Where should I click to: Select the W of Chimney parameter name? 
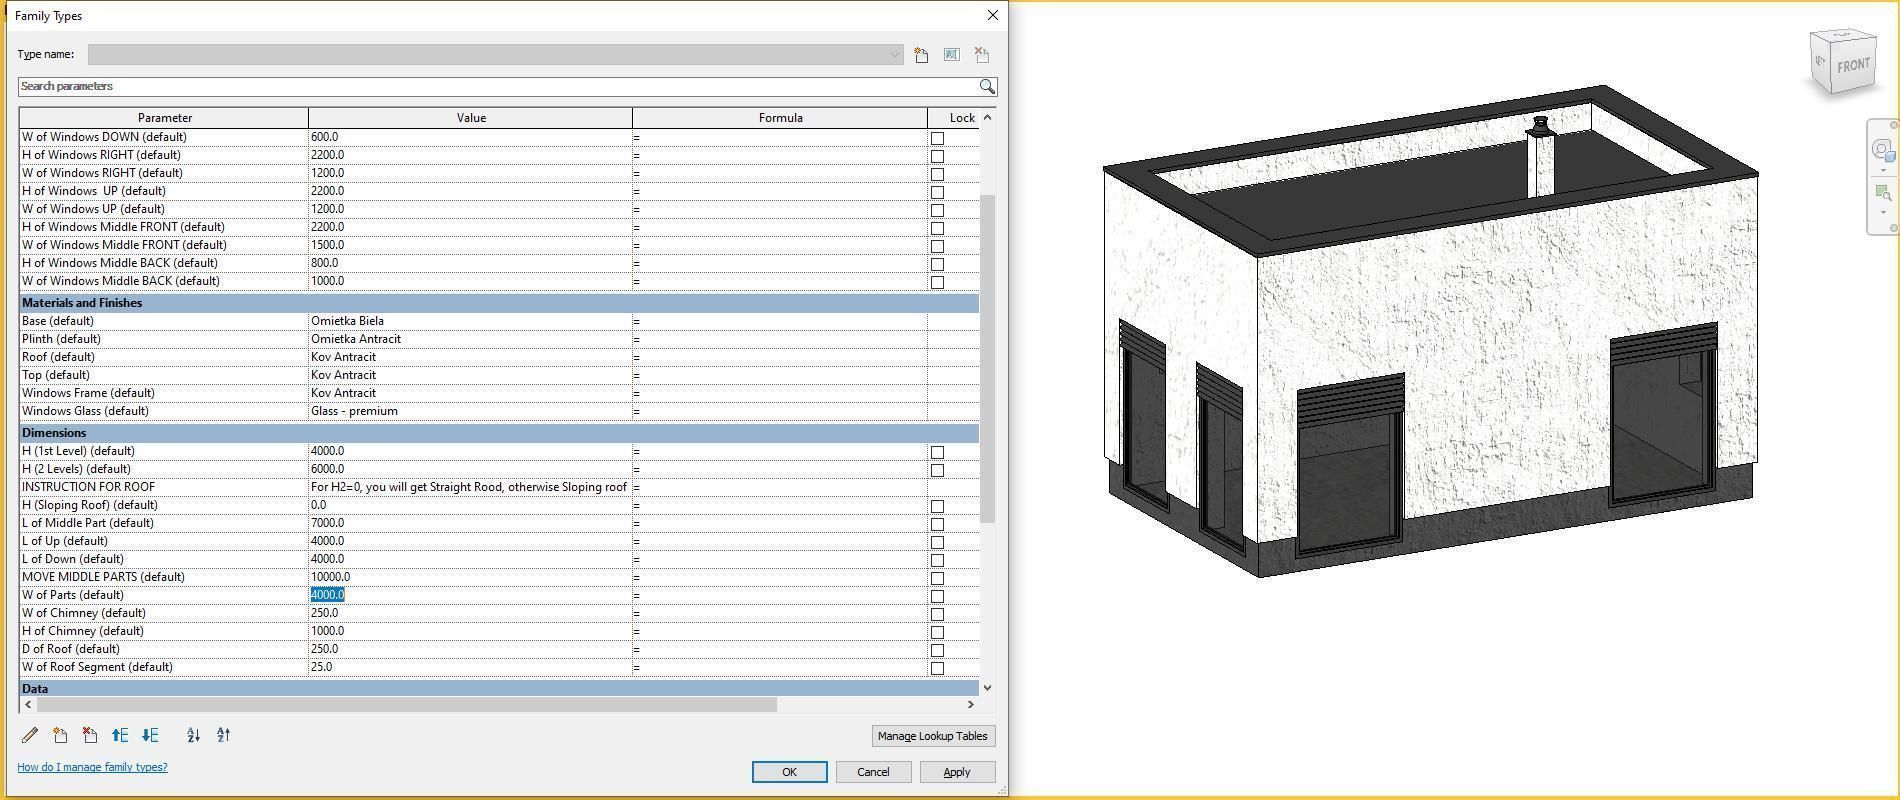[x=84, y=613]
